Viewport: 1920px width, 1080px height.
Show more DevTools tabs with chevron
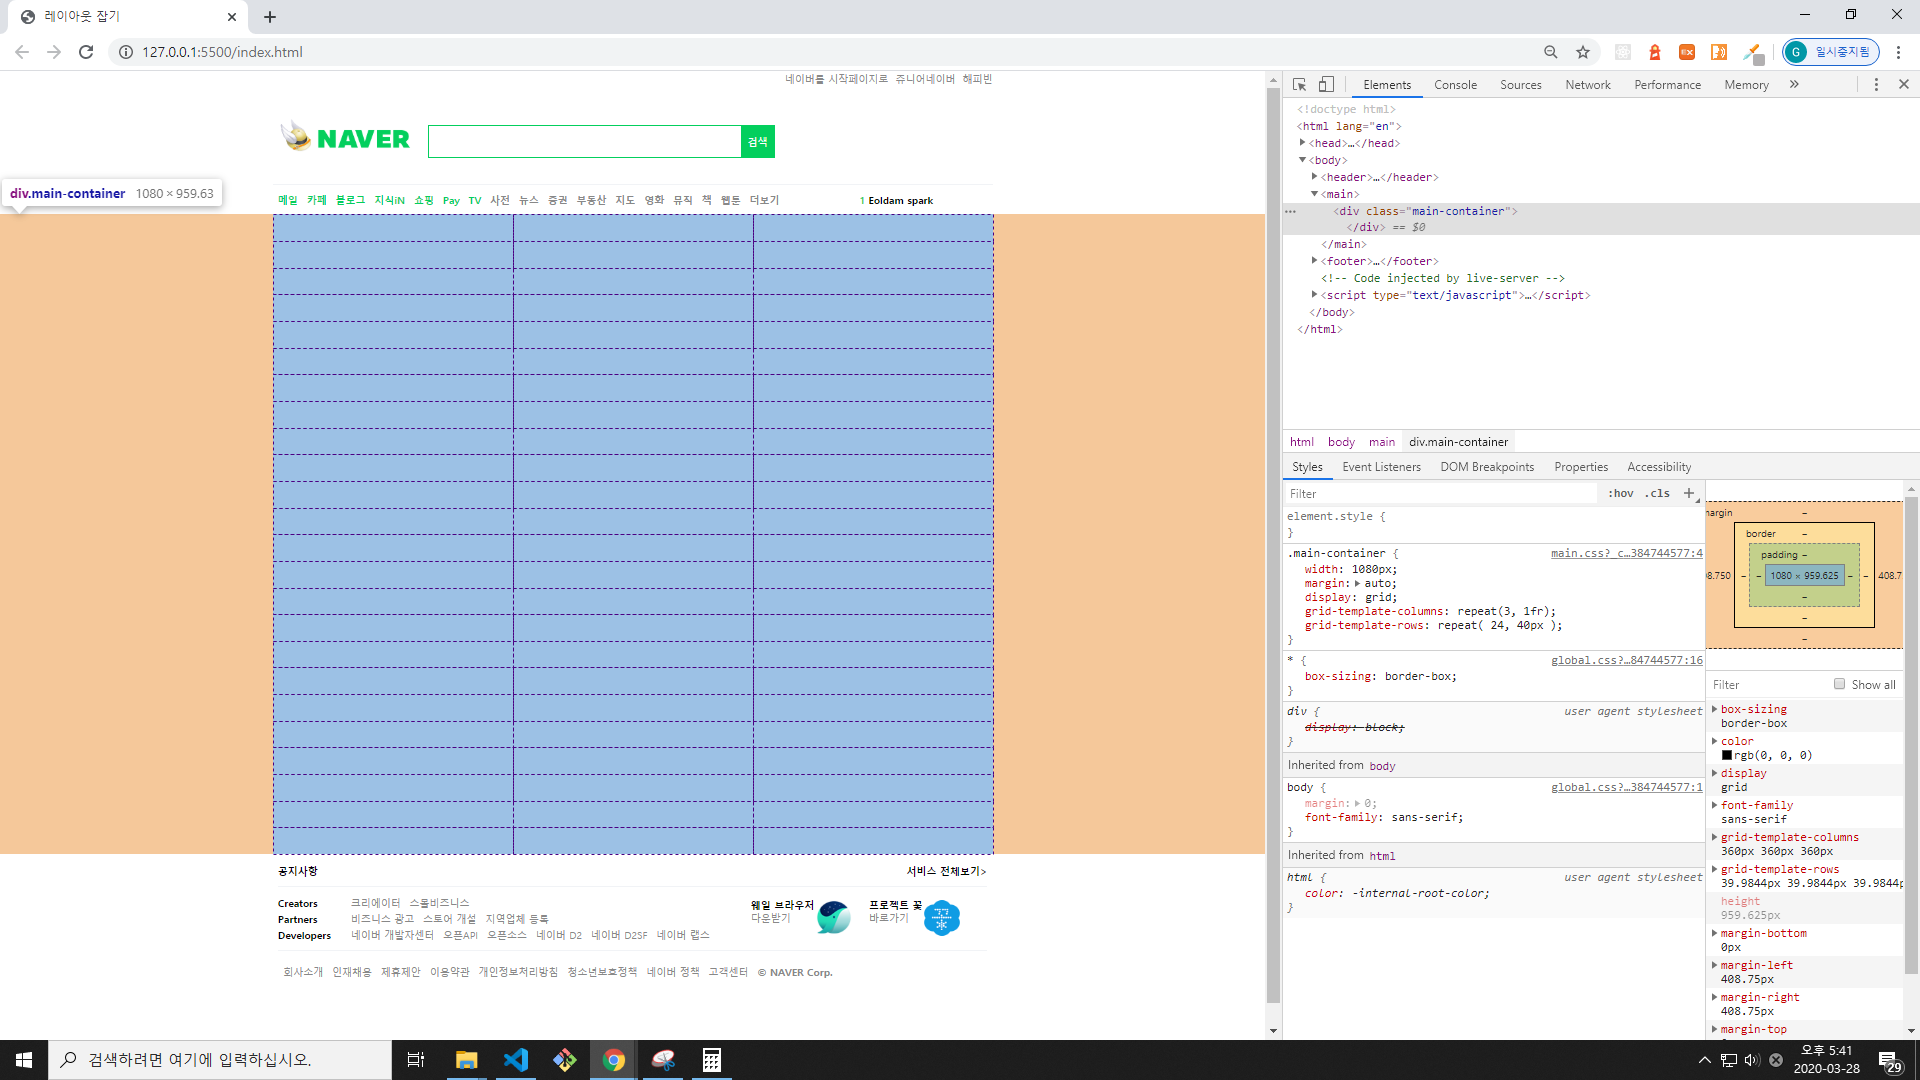(1794, 85)
